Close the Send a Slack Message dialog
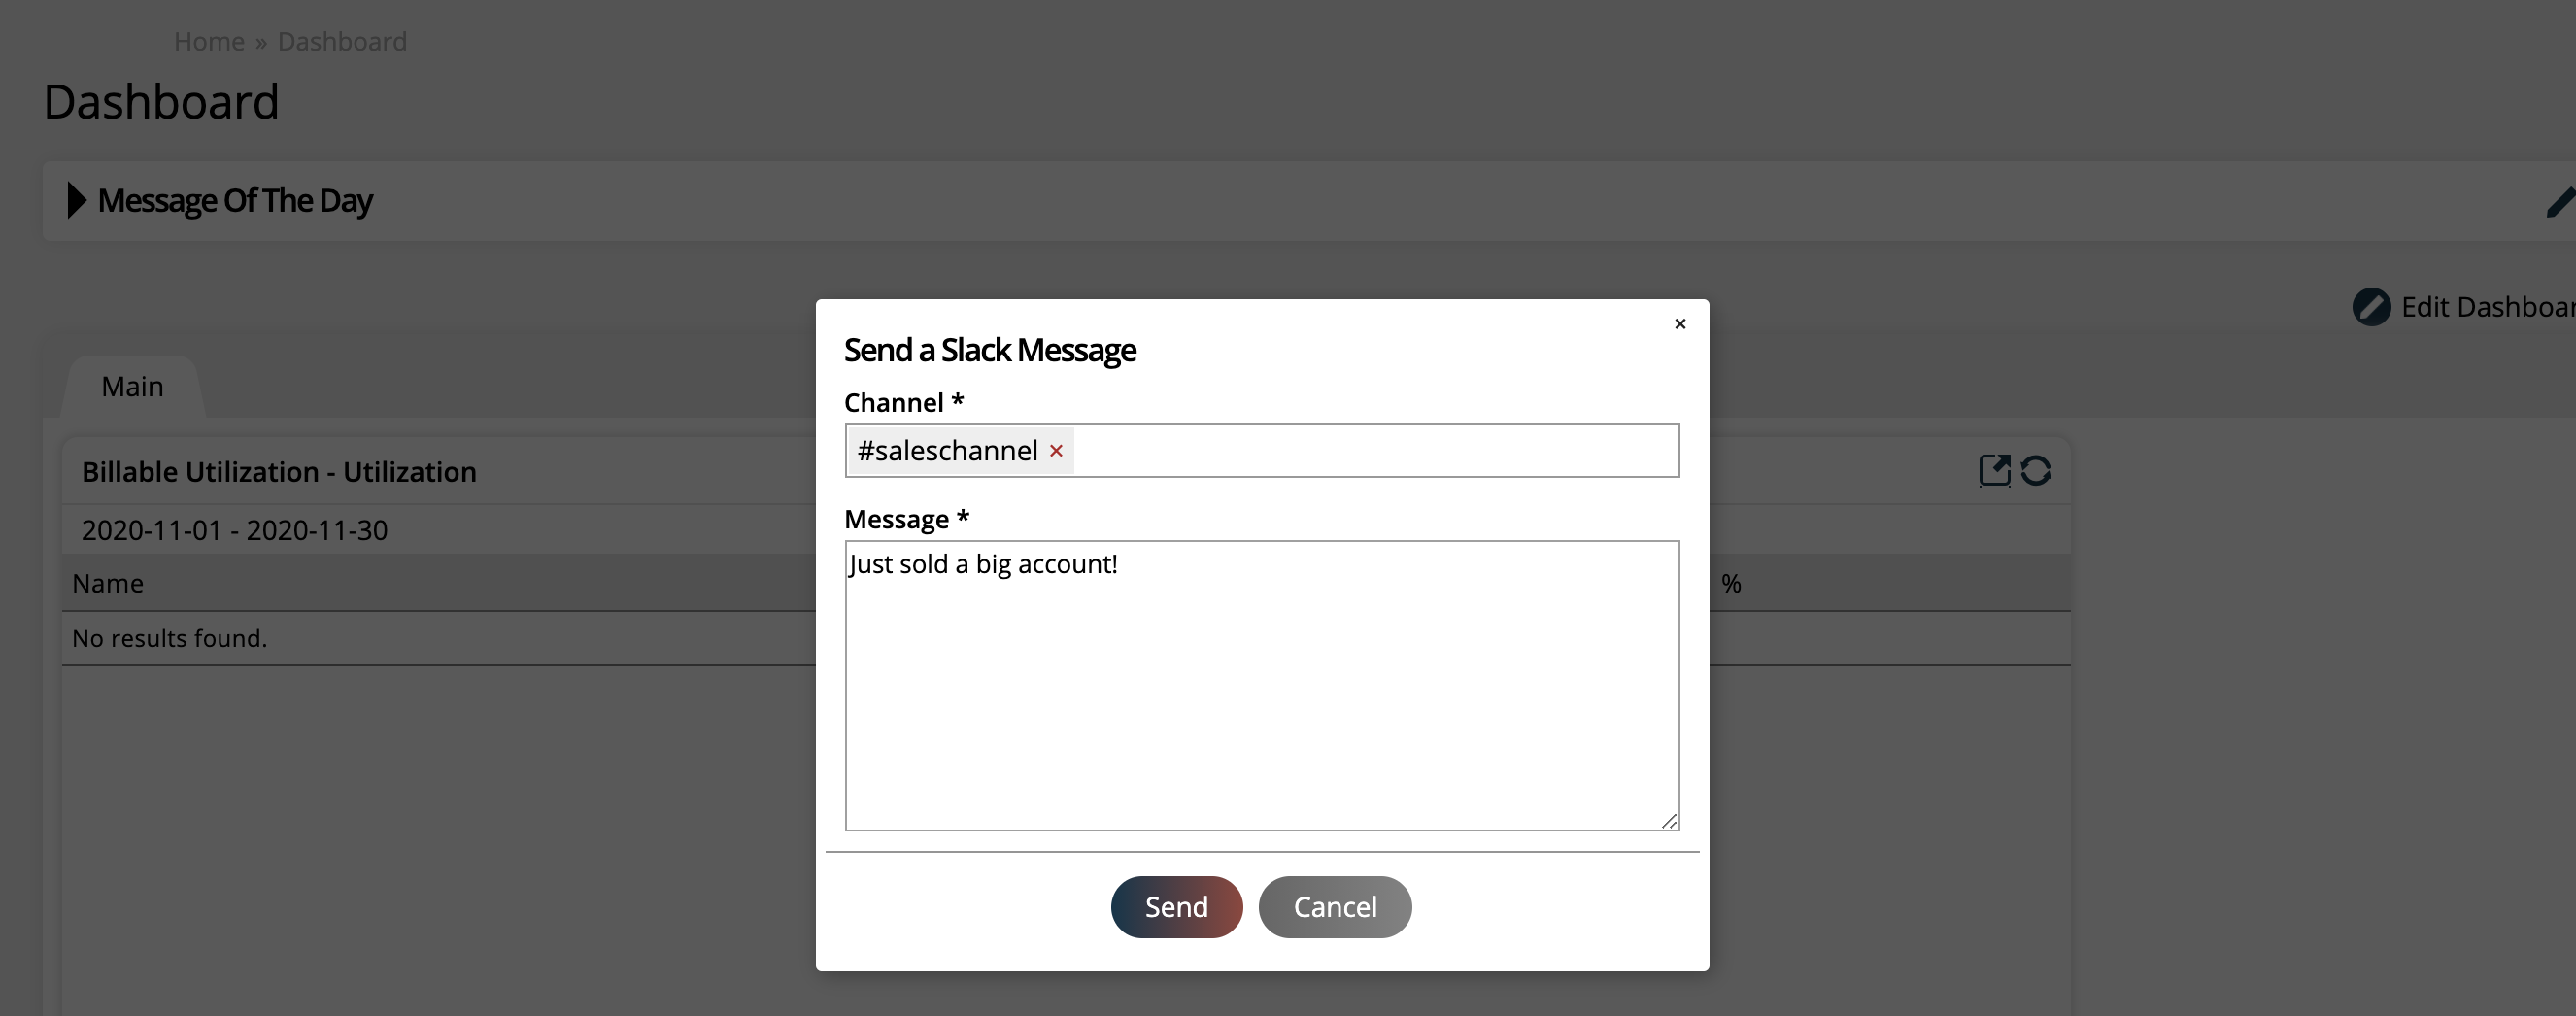 point(1680,323)
